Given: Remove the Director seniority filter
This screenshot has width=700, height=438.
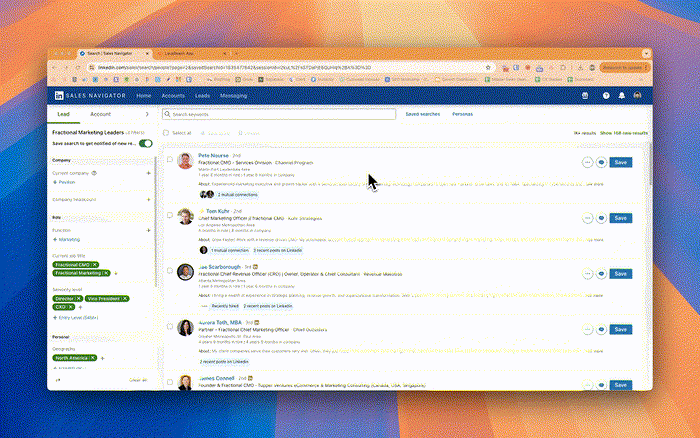Looking at the screenshot, I should tap(79, 299).
